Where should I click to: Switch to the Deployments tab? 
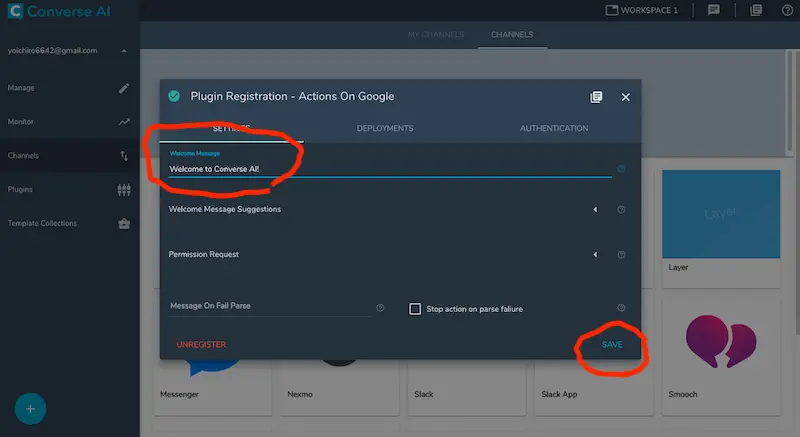tap(385, 128)
